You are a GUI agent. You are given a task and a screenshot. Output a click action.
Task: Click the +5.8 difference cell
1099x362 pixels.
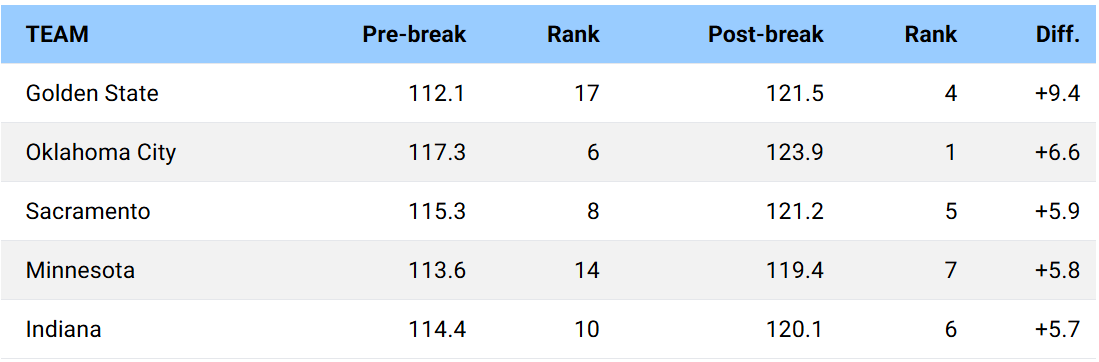pyautogui.click(x=1058, y=270)
